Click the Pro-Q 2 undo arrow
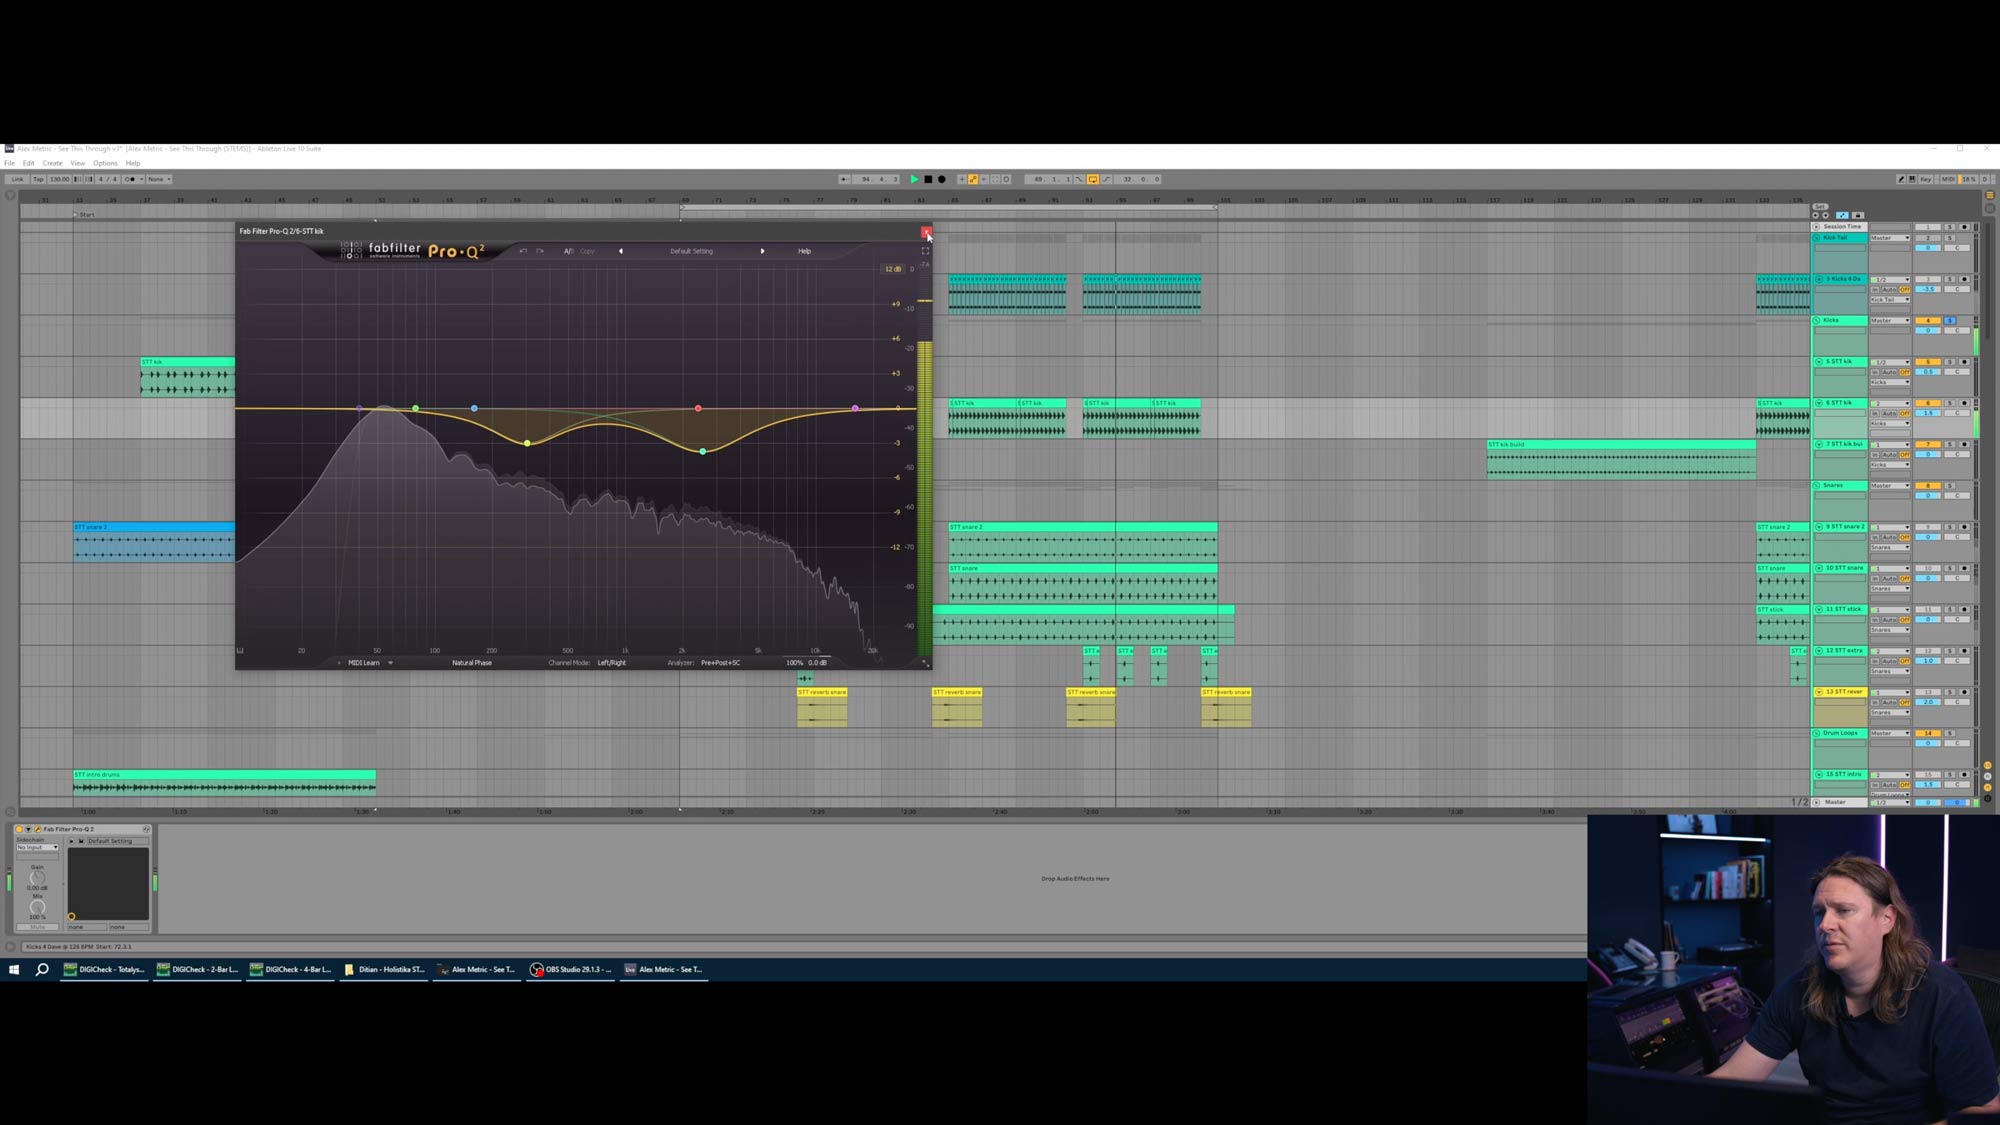2000x1125 pixels. tap(523, 251)
